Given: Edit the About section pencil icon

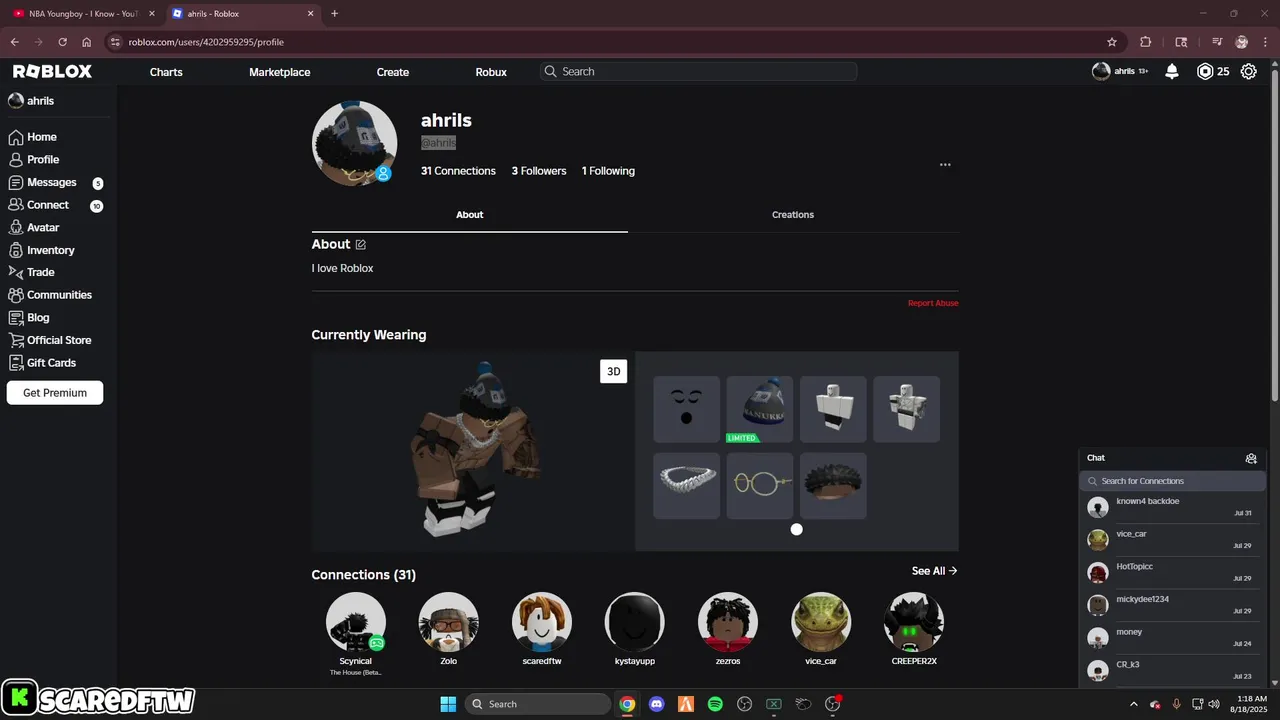Looking at the screenshot, I should click(361, 245).
